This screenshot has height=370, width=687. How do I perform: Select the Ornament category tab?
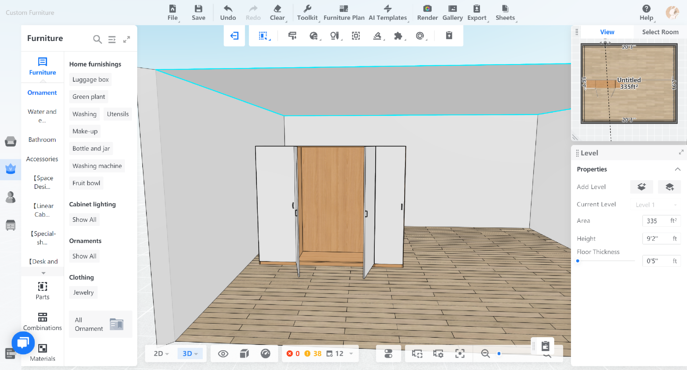42,92
